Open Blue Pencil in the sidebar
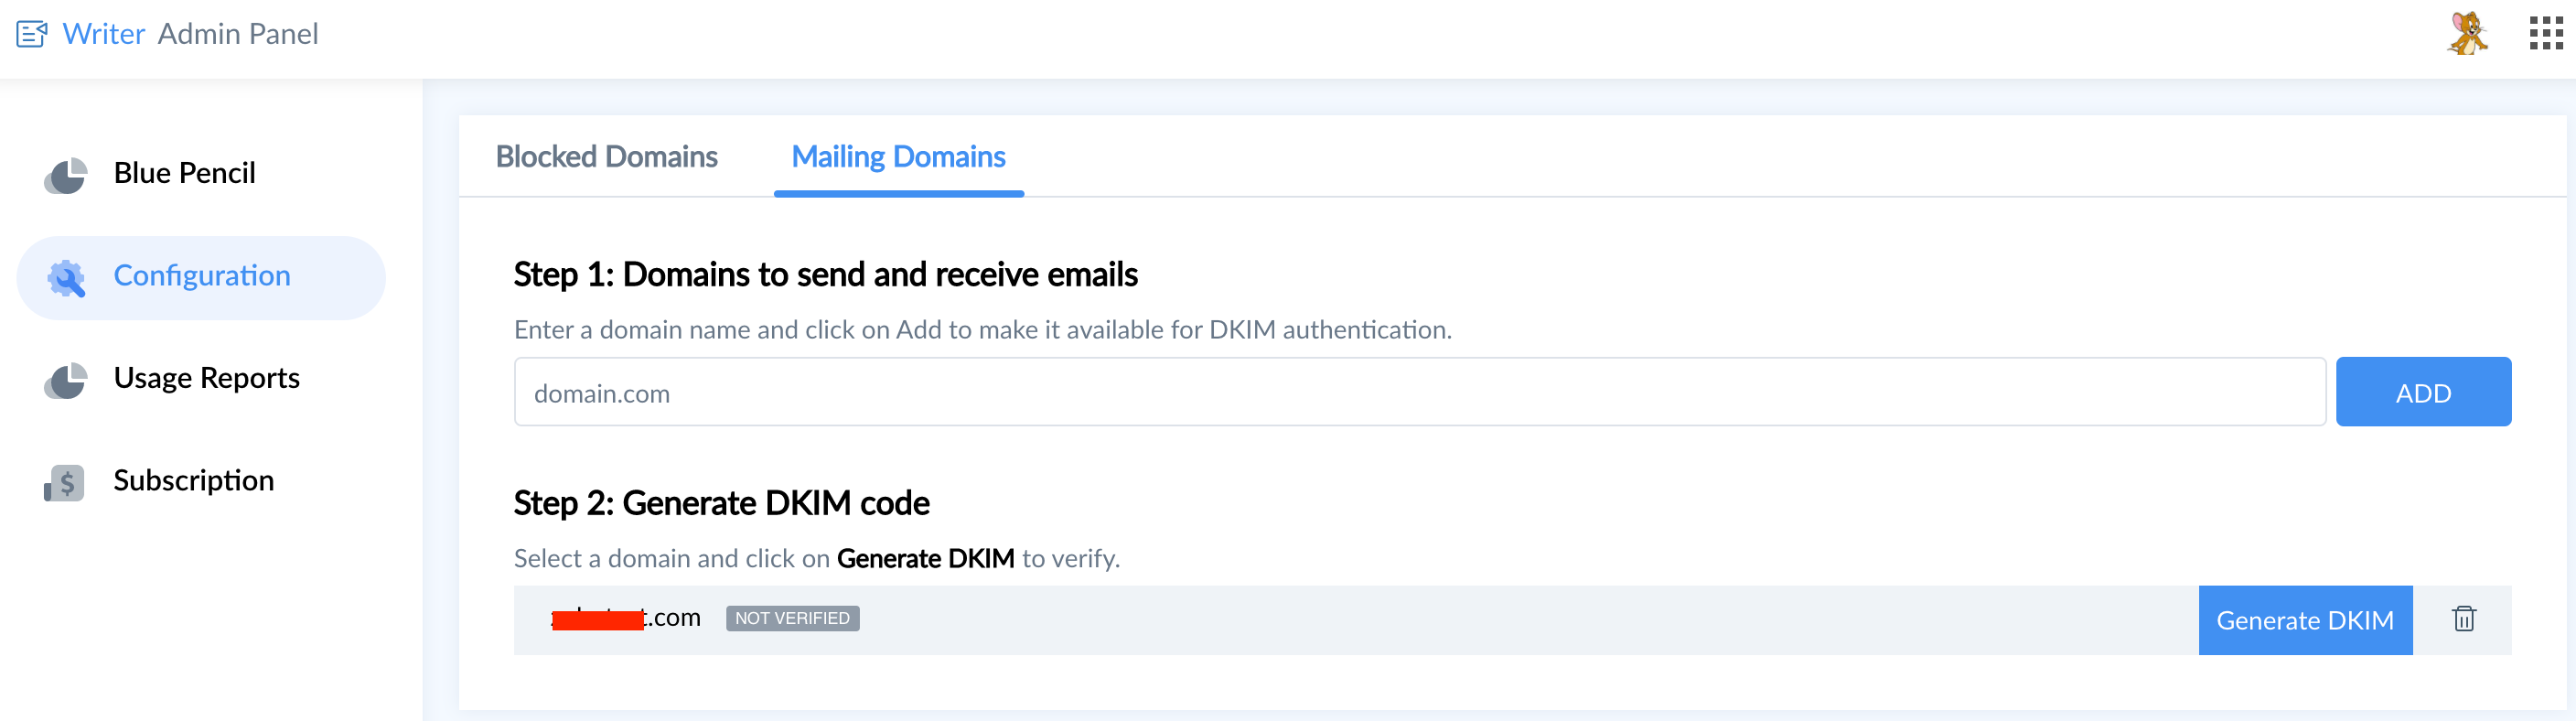Screen dimensions: 2576x721 click(184, 173)
